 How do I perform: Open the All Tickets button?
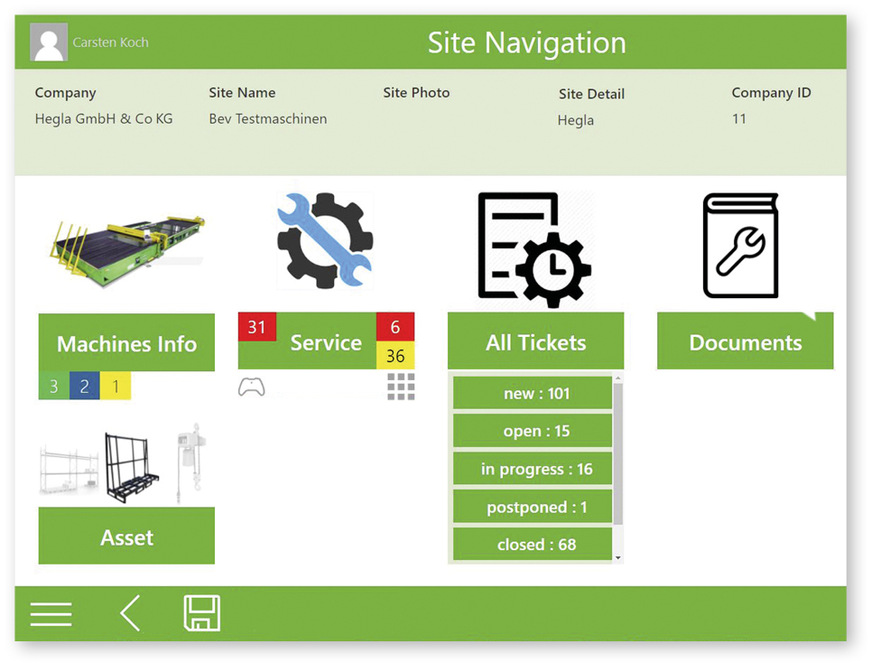pos(535,342)
